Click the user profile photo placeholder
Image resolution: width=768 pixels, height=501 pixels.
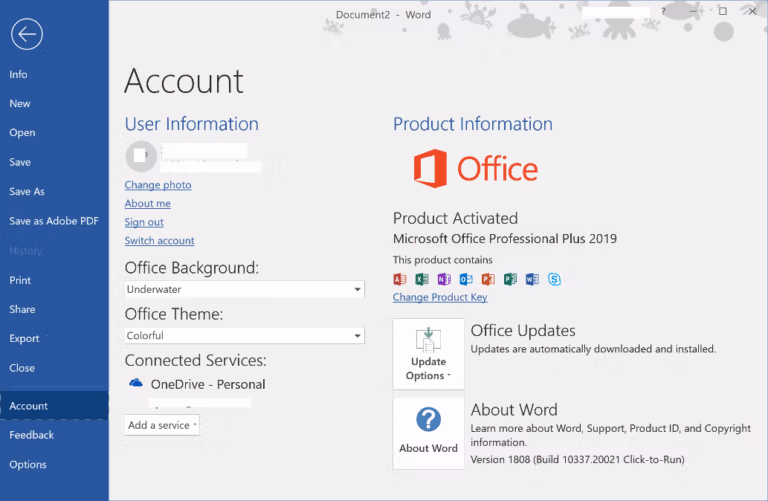click(x=141, y=156)
